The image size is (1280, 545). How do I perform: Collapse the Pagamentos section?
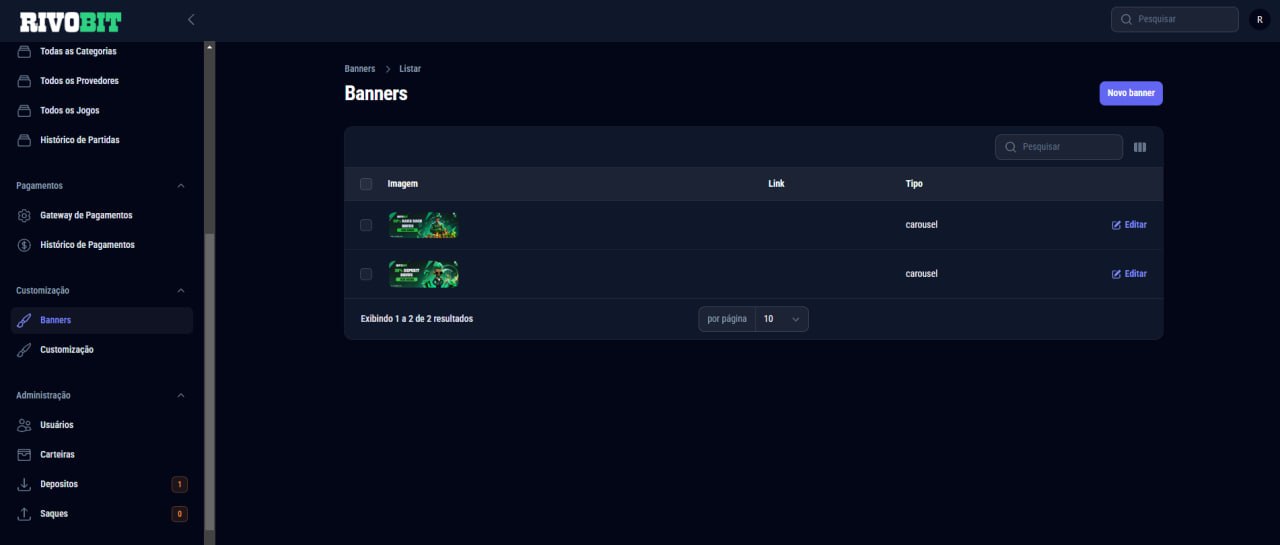pyautogui.click(x=181, y=186)
